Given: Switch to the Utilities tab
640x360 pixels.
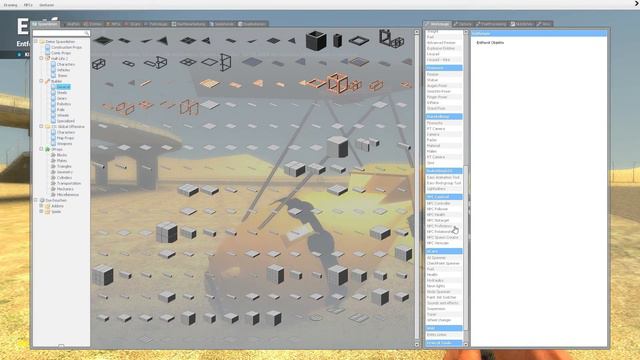Looking at the screenshot, I should (x=522, y=24).
